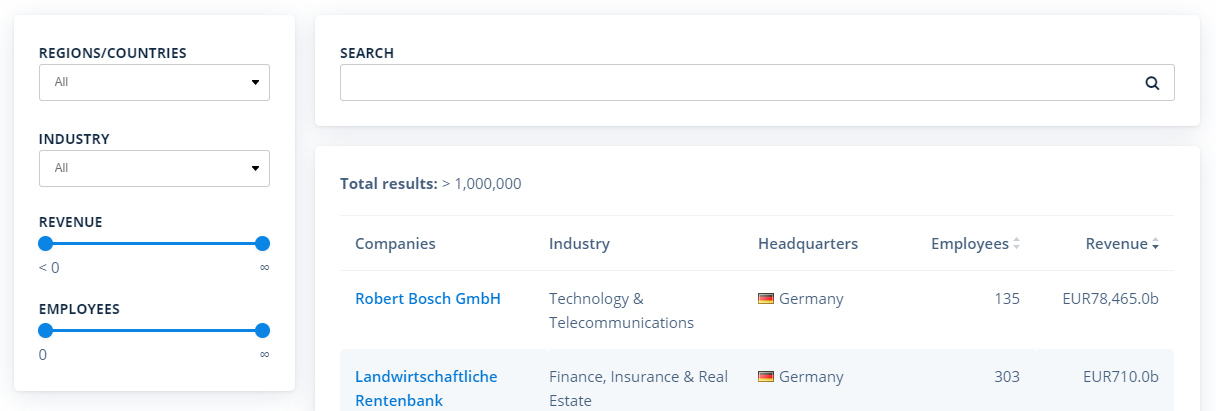Open the Landwirtschaftliche Rentenbank link
The image size is (1216, 411).
pos(426,389)
